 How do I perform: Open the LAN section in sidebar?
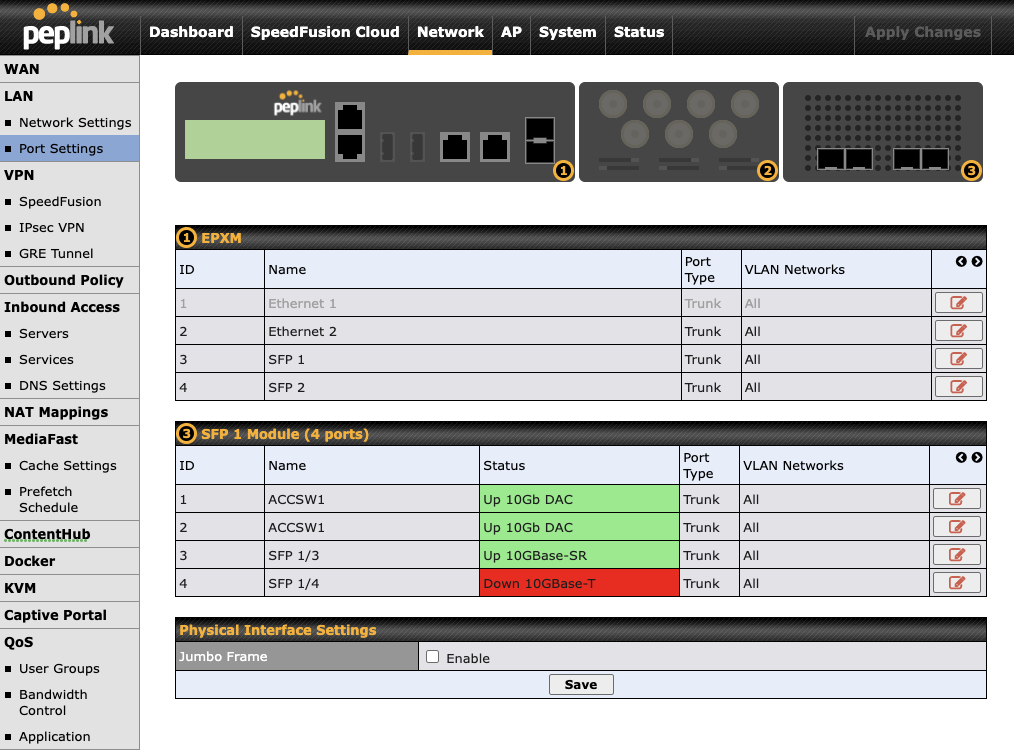click(x=69, y=96)
